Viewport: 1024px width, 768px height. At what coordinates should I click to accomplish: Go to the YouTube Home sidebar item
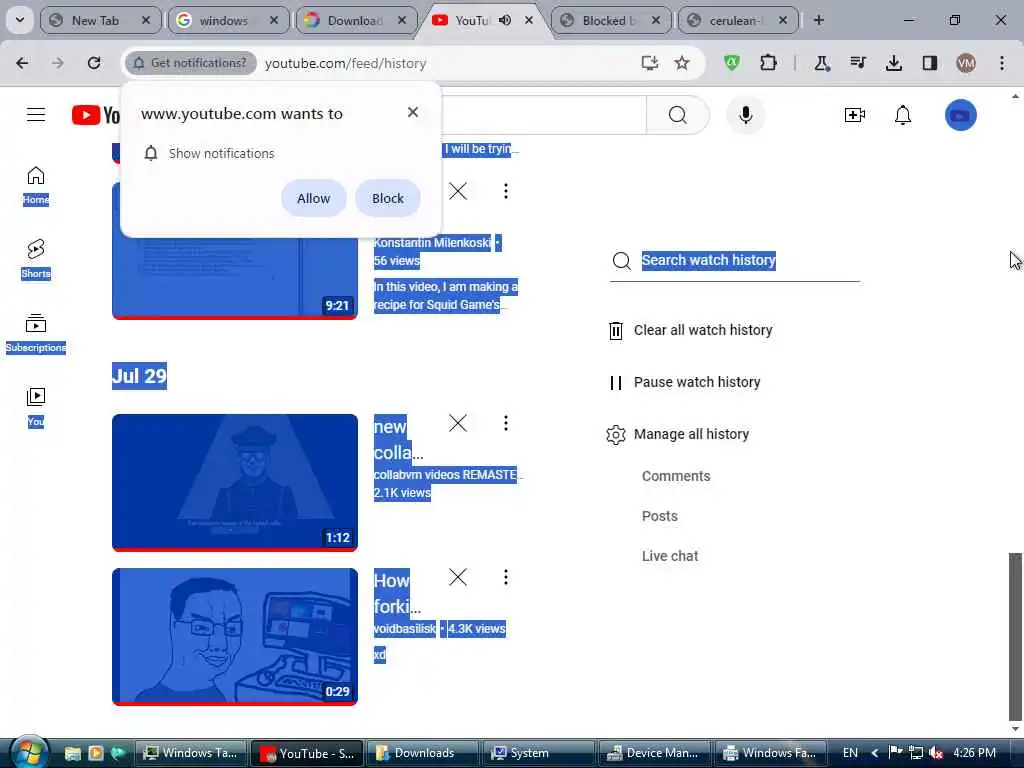(x=36, y=185)
